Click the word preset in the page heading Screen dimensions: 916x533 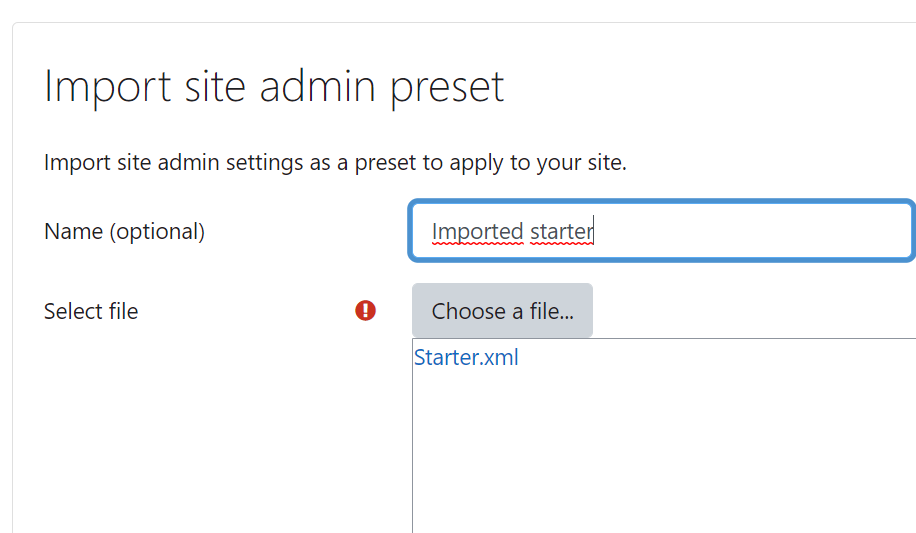click(x=447, y=89)
